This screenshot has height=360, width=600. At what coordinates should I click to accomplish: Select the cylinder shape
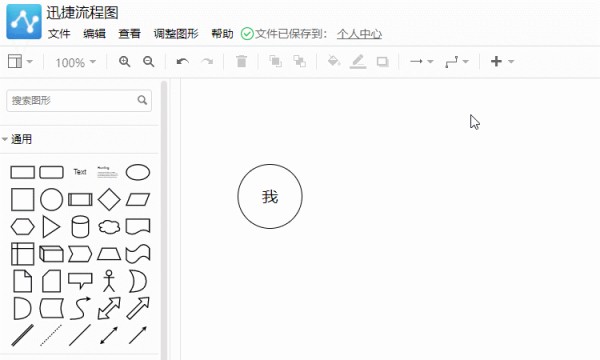[80, 227]
